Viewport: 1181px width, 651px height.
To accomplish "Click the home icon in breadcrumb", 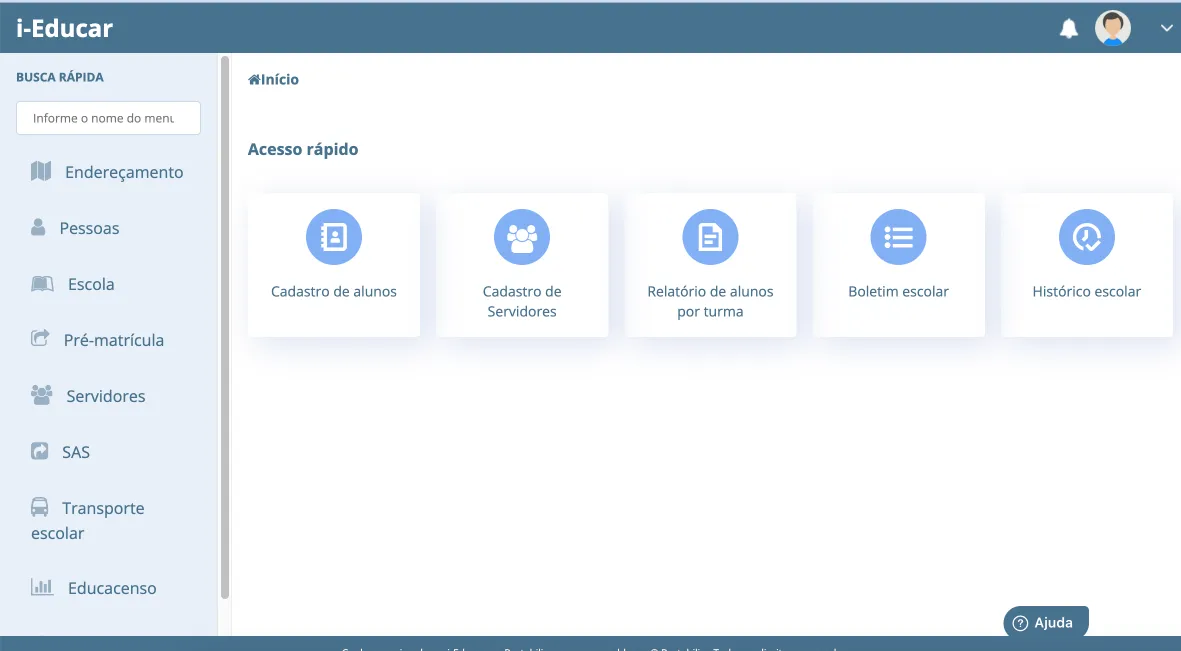I will point(254,79).
